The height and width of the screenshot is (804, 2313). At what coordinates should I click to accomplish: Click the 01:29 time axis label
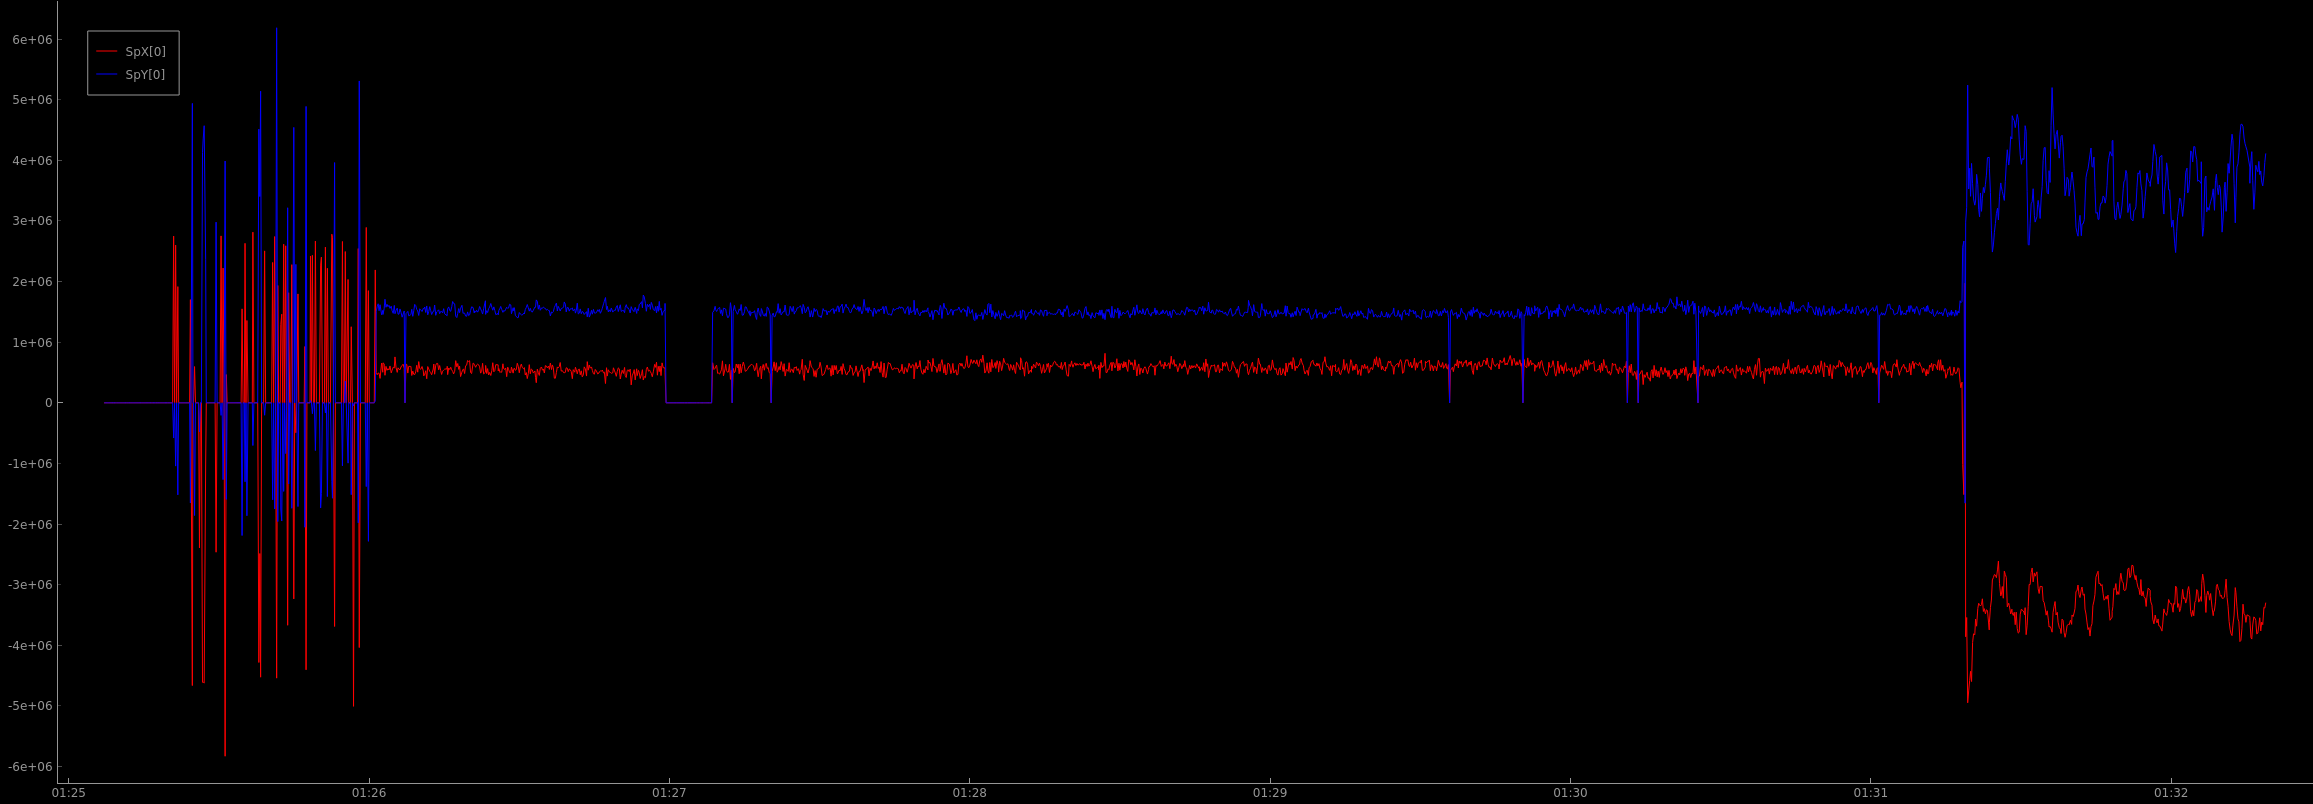click(x=1270, y=793)
